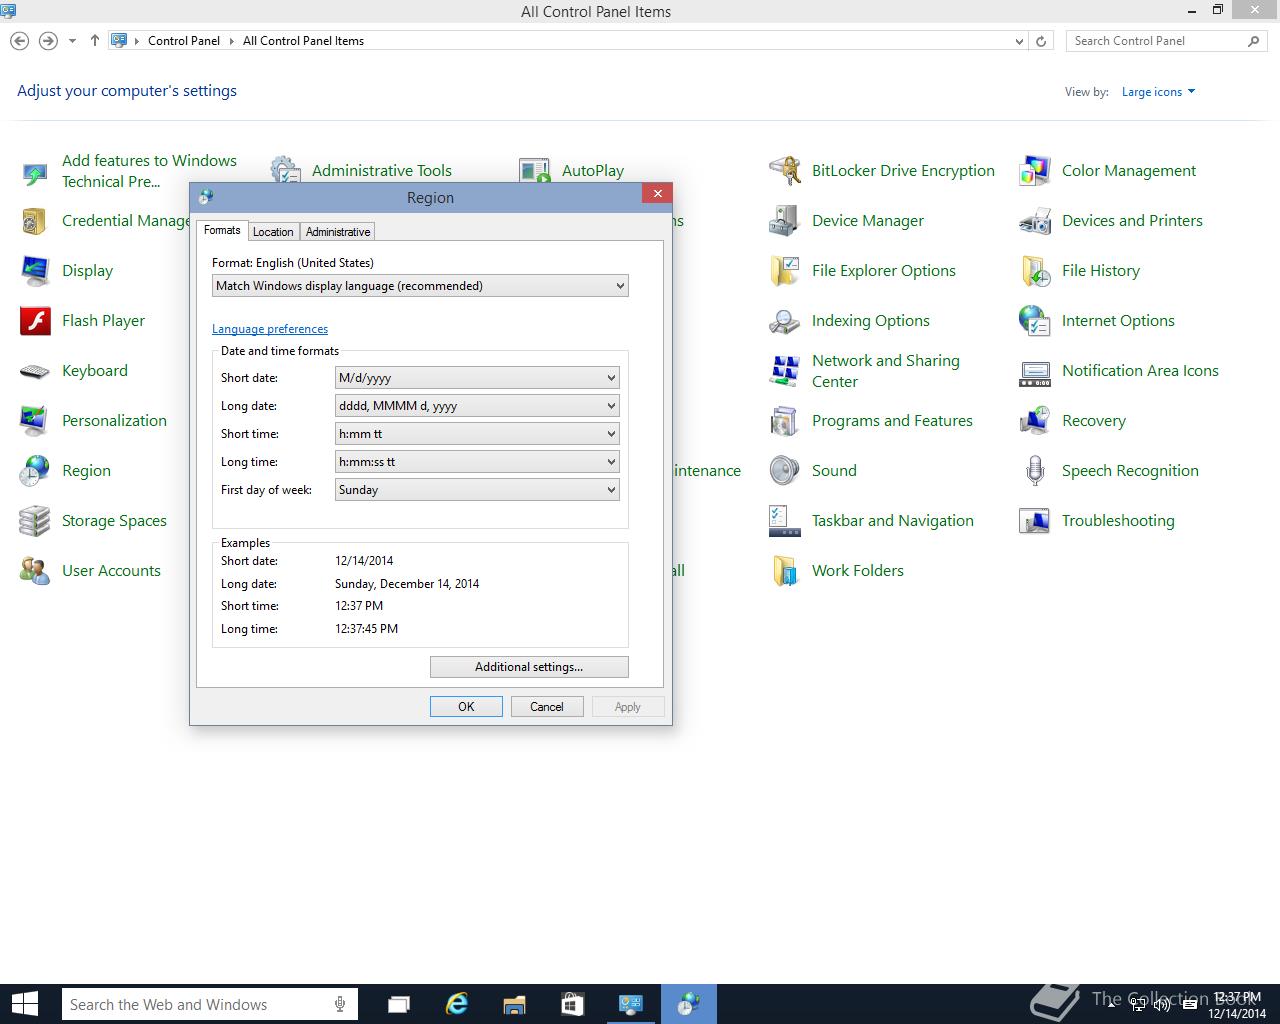Open the Sound speaker icon
Viewport: 1280px width, 1024px height.
click(x=785, y=471)
